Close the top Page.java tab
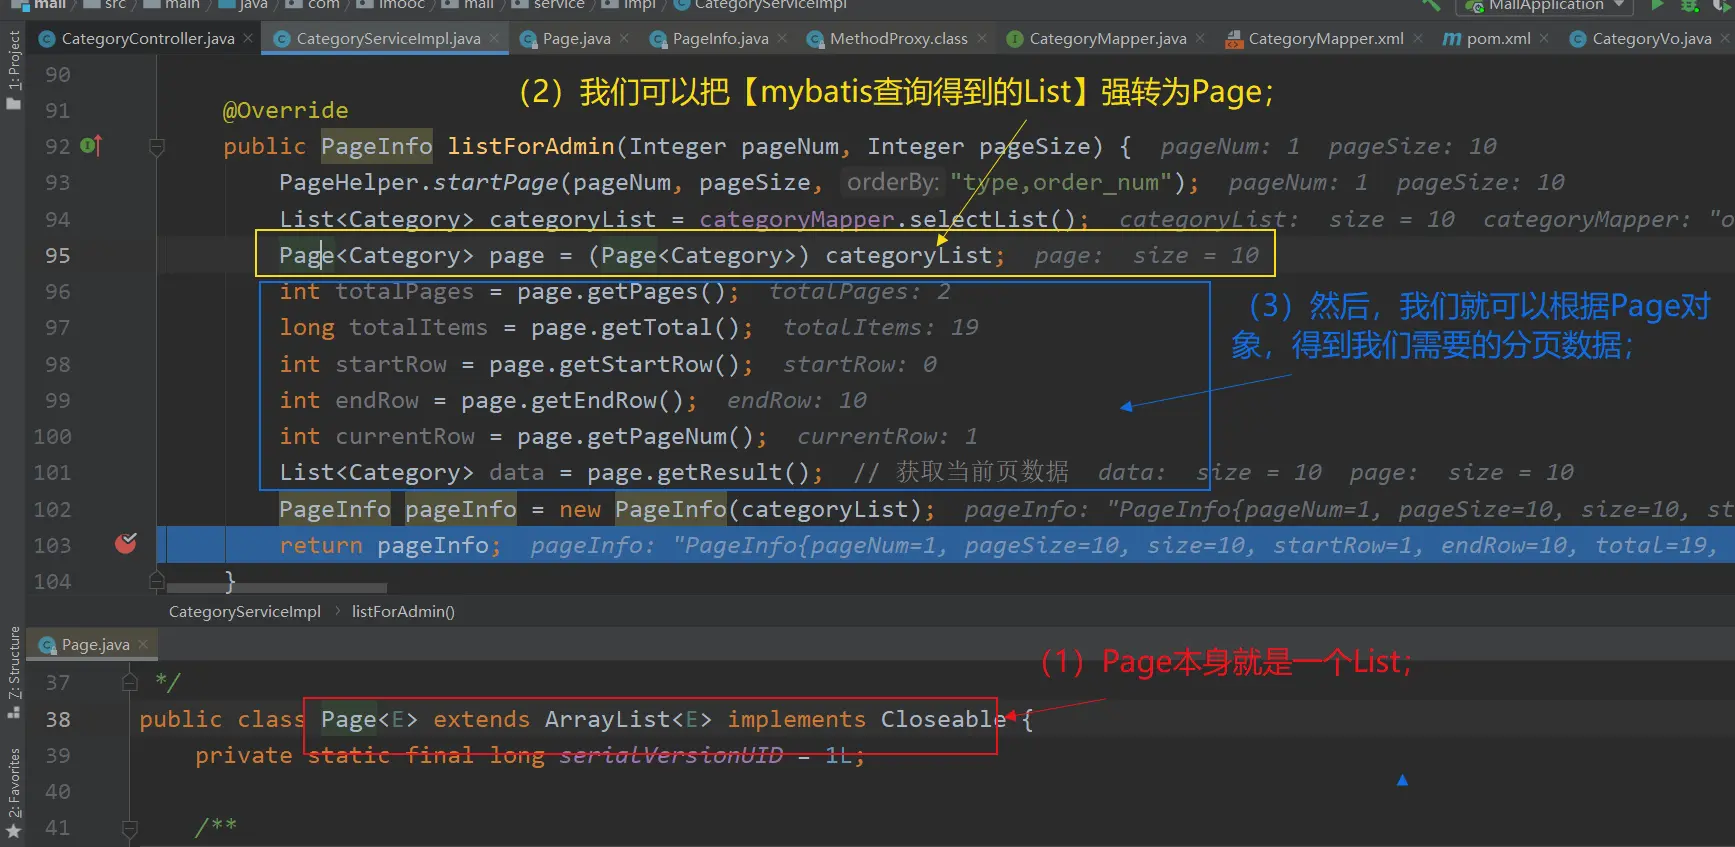This screenshot has width=1735, height=847. click(x=624, y=39)
